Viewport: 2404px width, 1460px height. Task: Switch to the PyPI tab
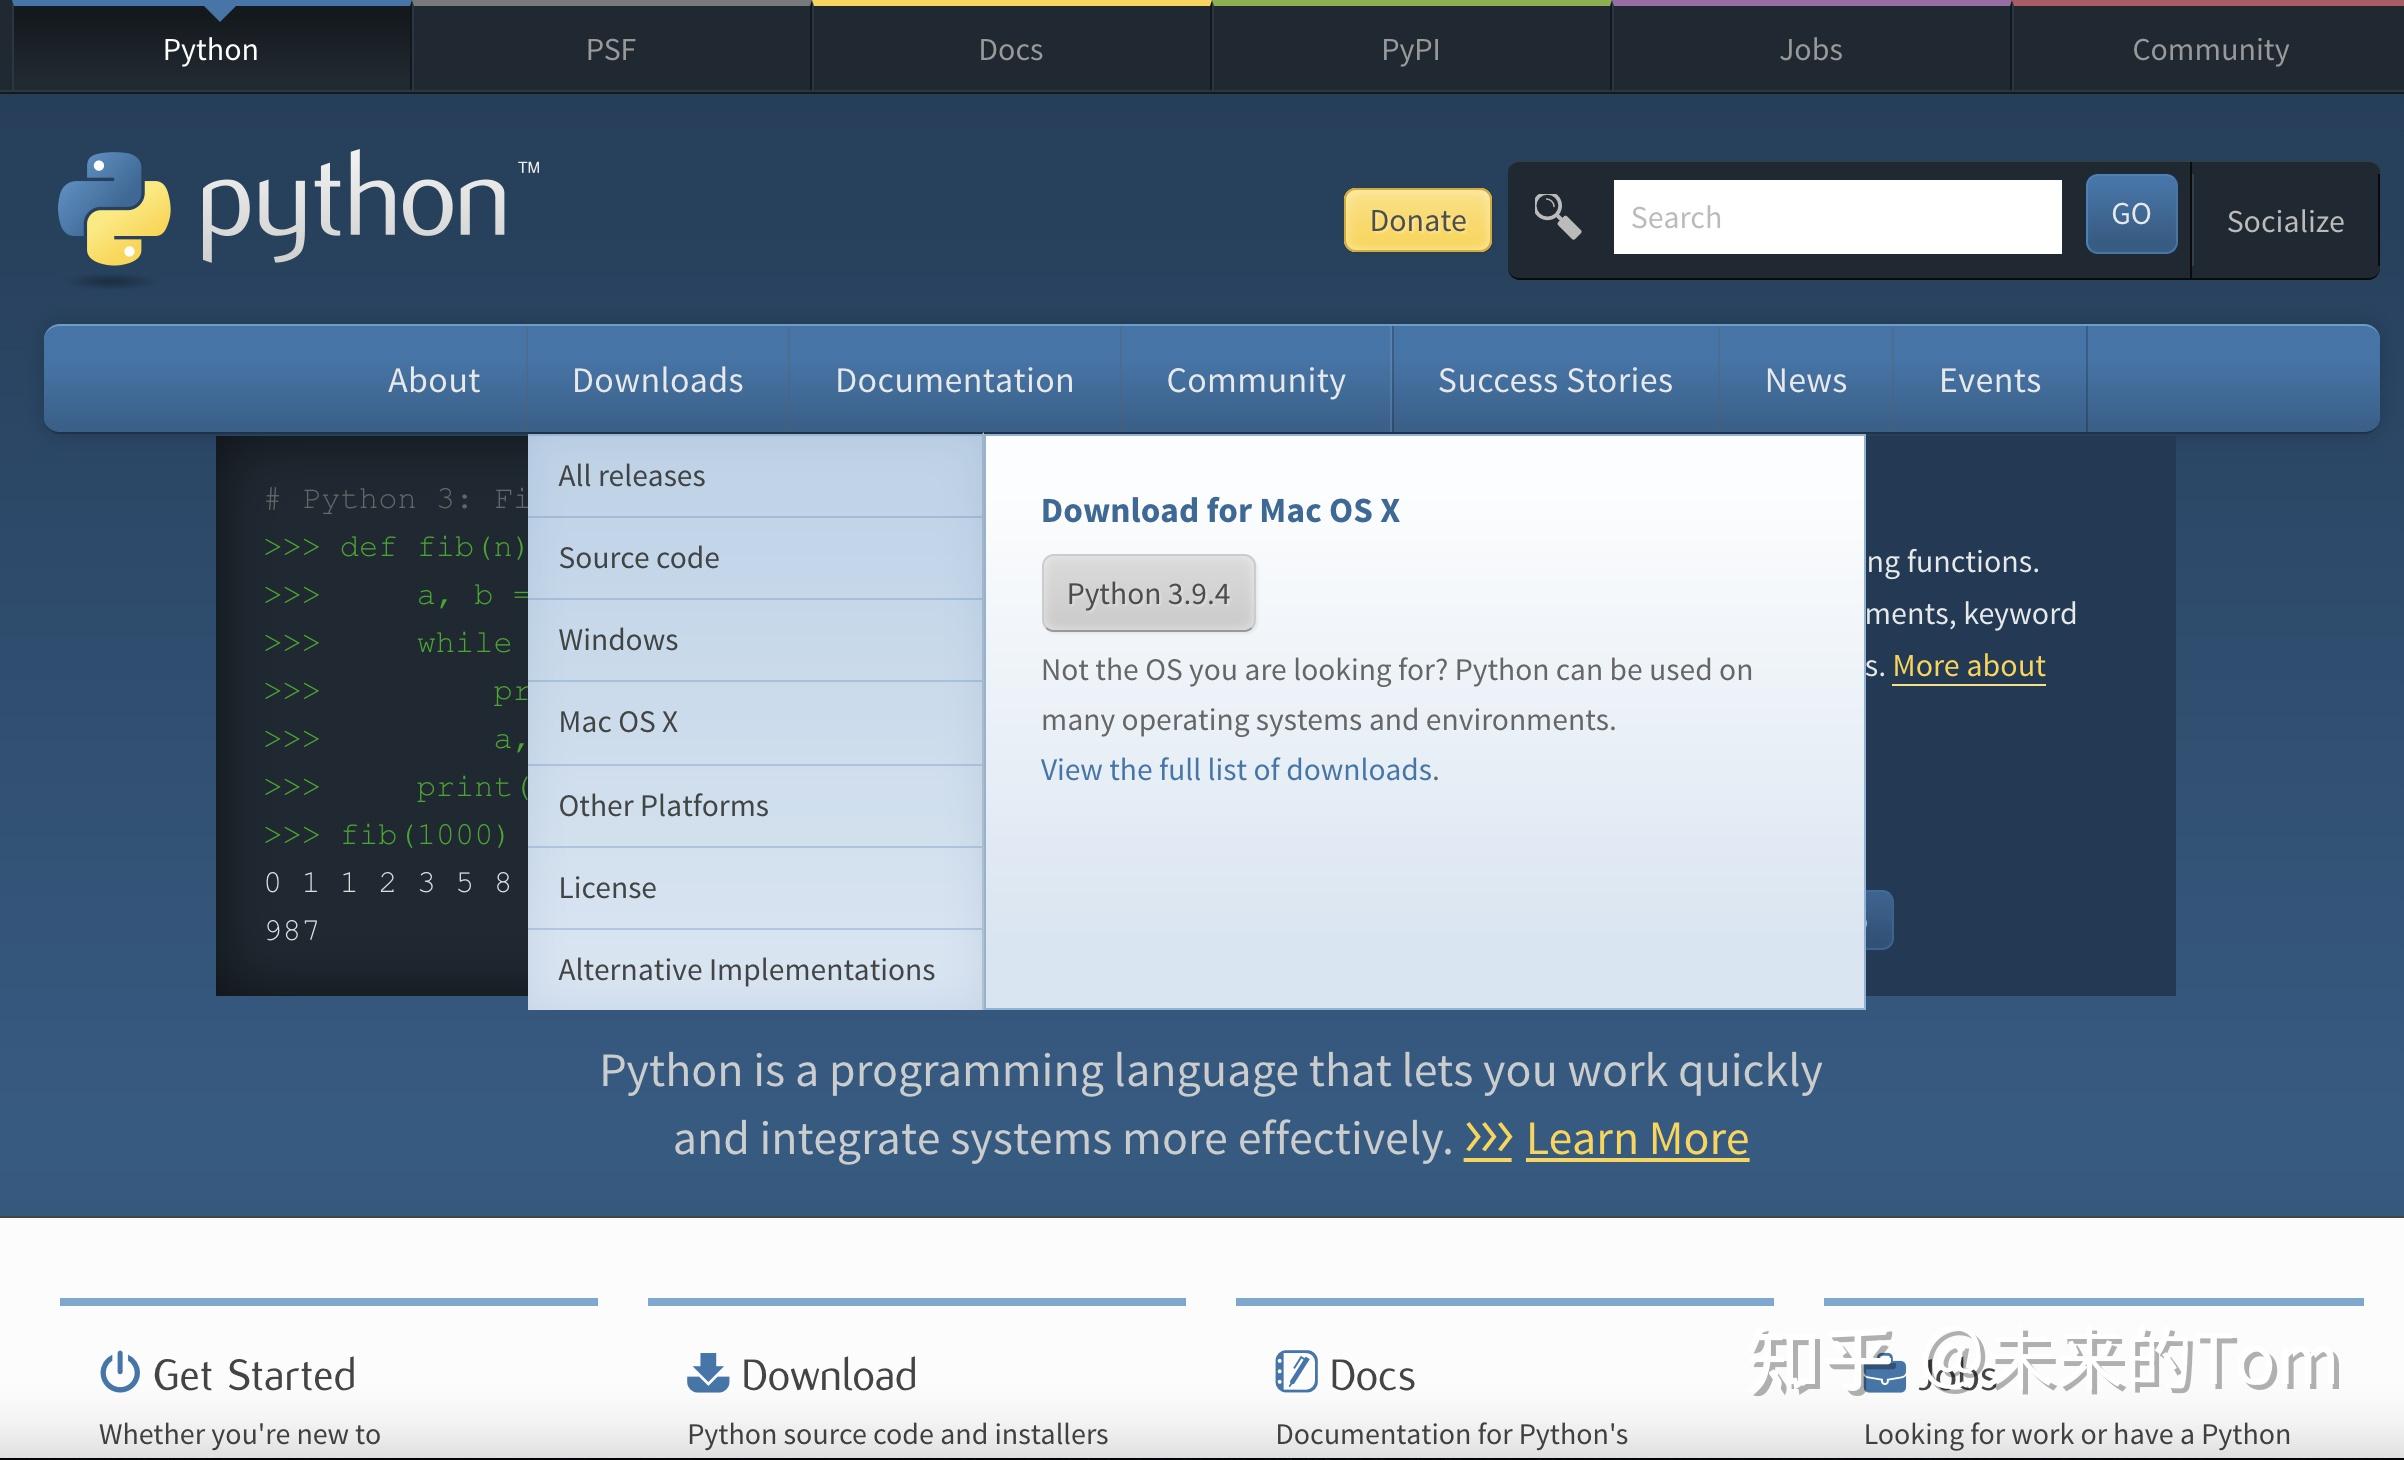pyautogui.click(x=1410, y=48)
